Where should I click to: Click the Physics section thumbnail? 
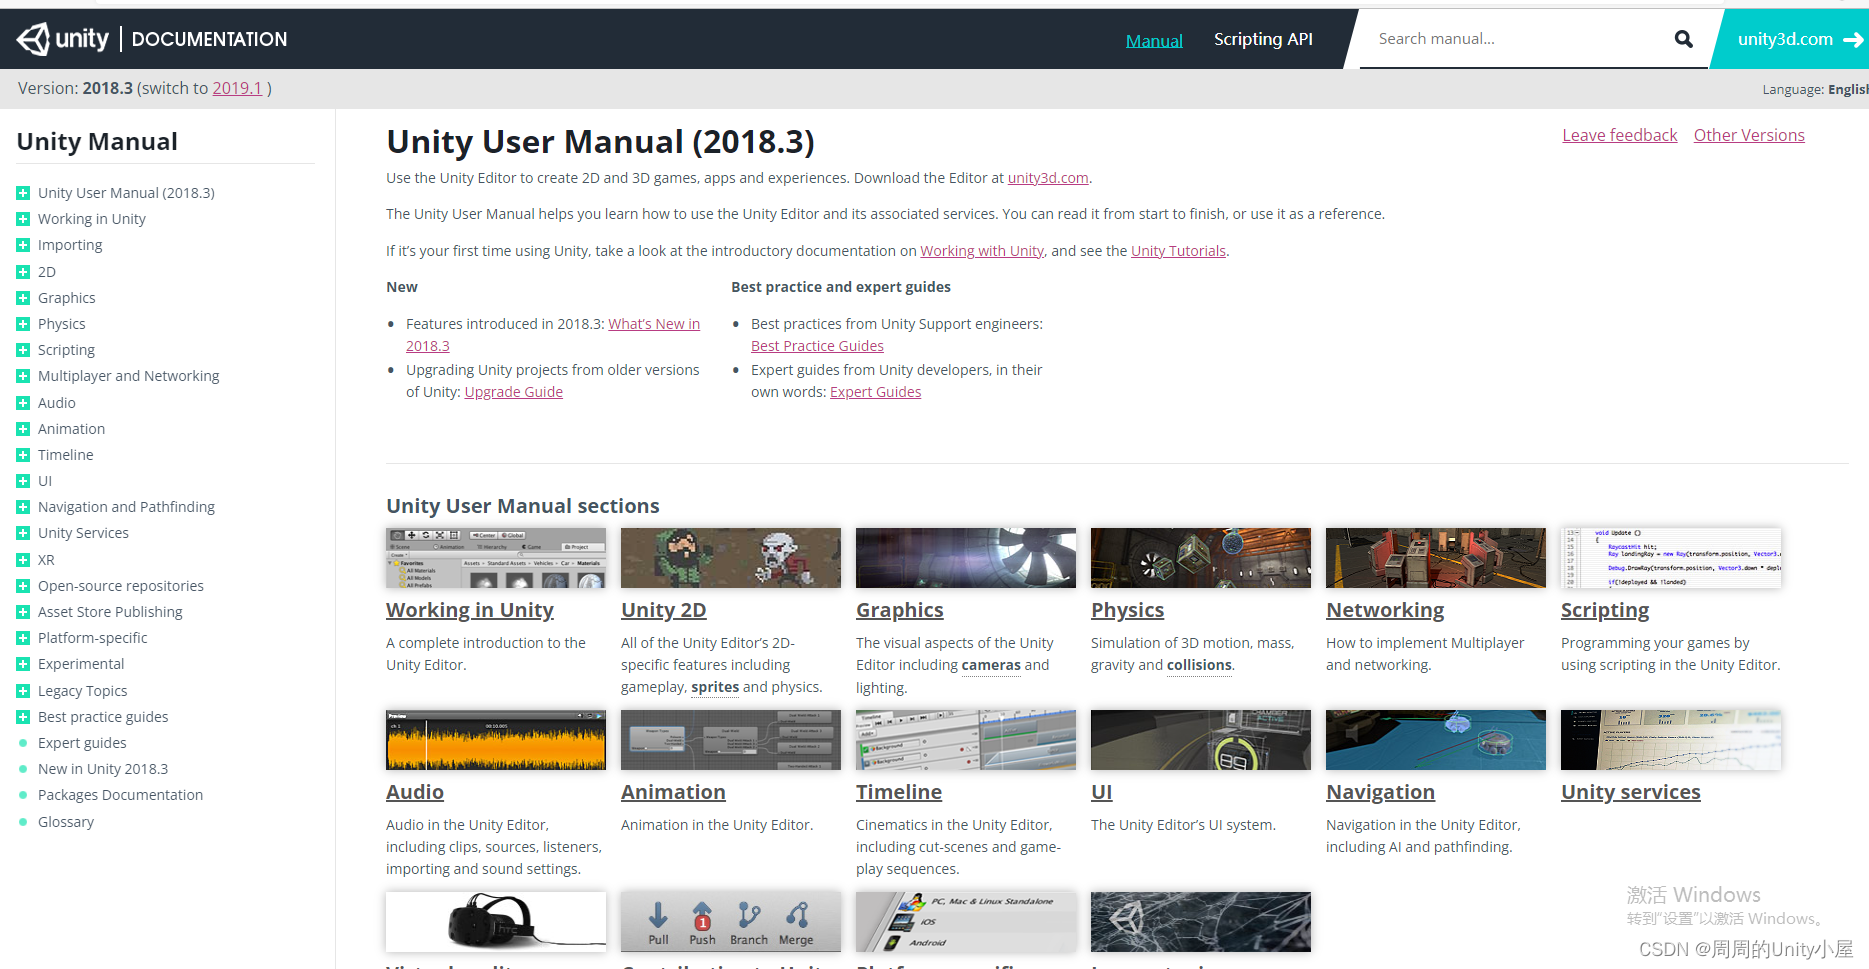[1201, 558]
